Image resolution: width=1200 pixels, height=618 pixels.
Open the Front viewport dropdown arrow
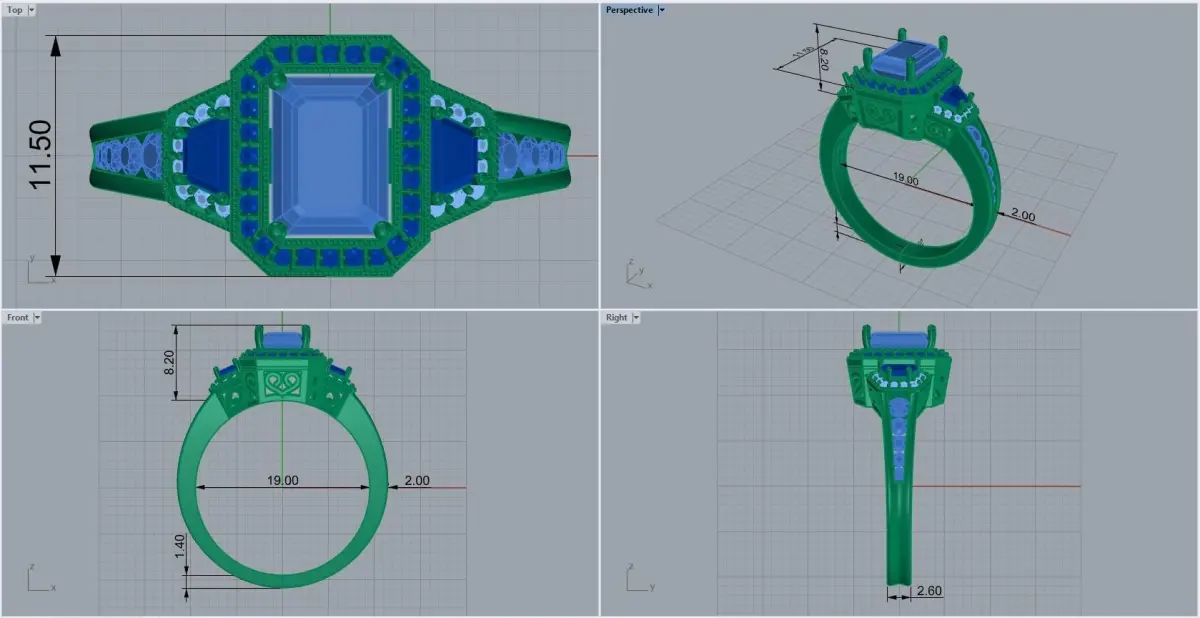click(x=37, y=317)
